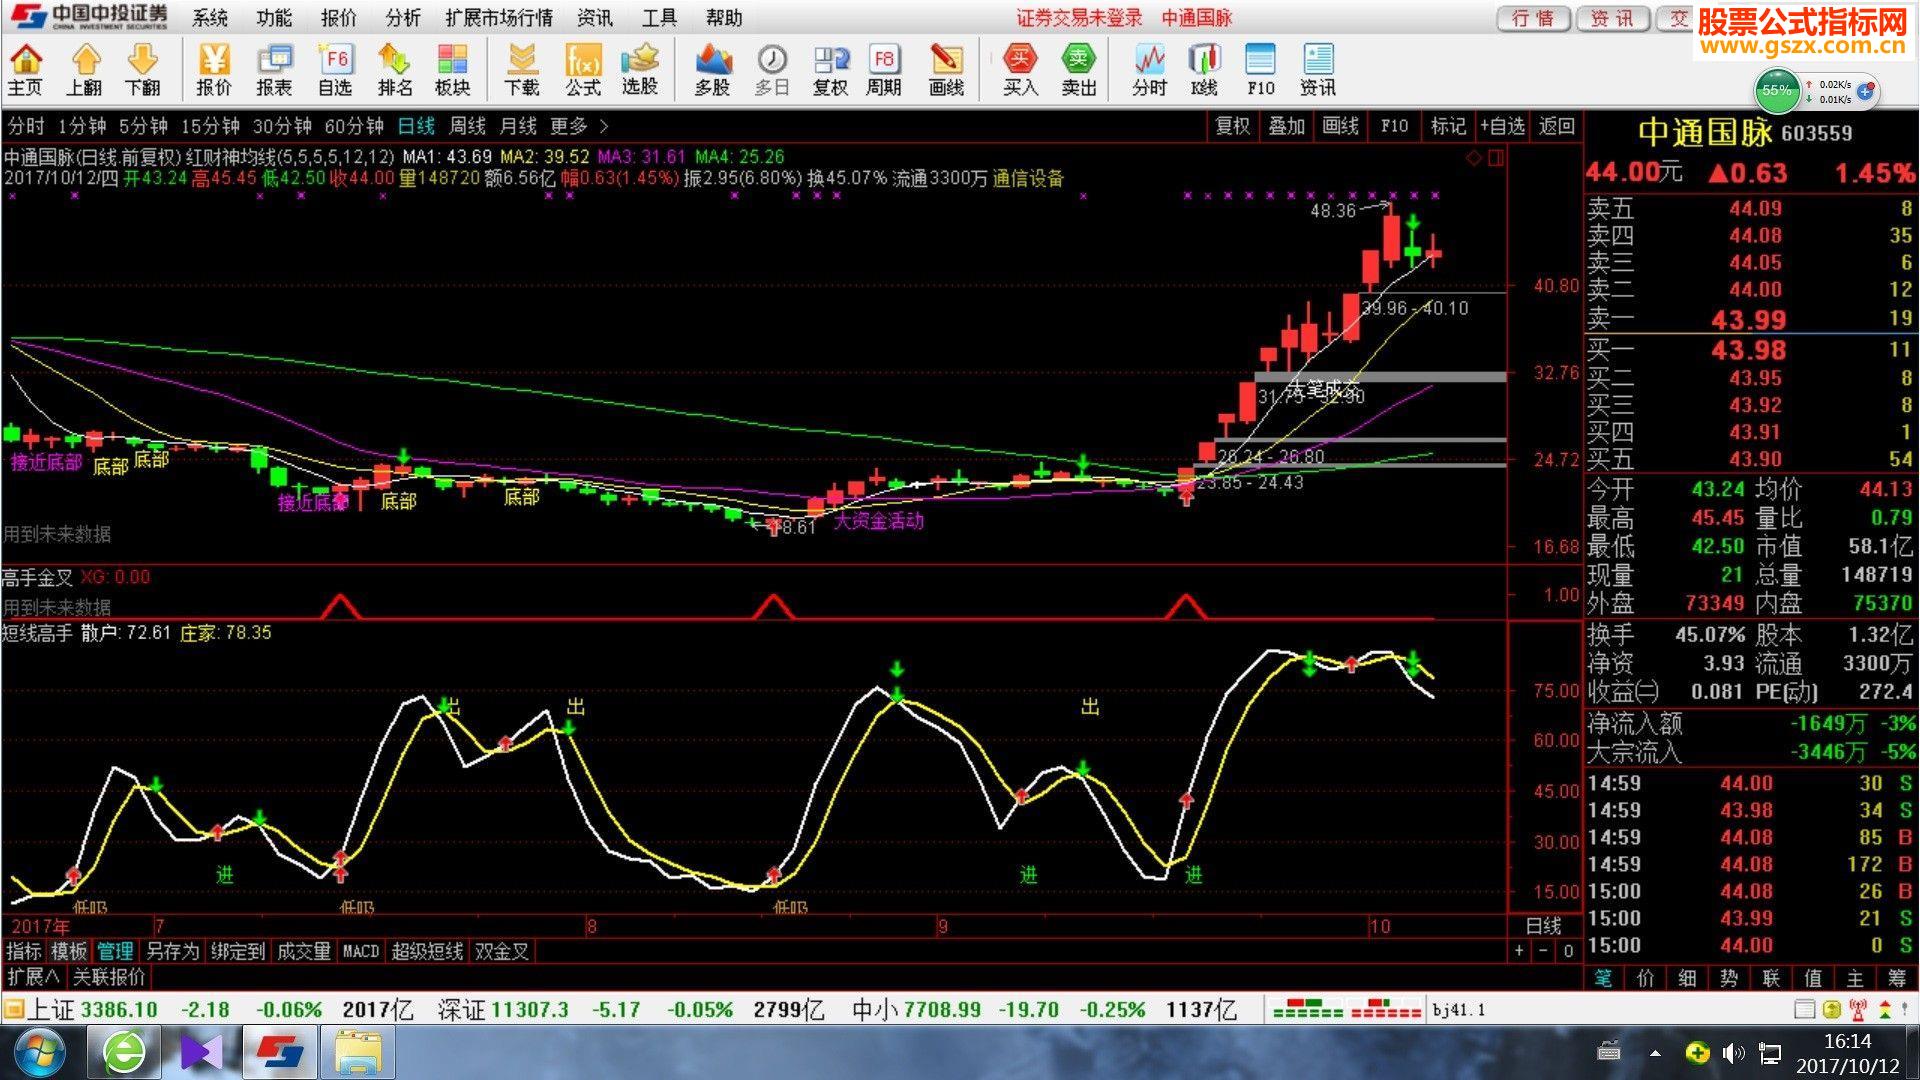Click the +自选 add to watchlist button
1920x1080 pixels.
click(1502, 126)
